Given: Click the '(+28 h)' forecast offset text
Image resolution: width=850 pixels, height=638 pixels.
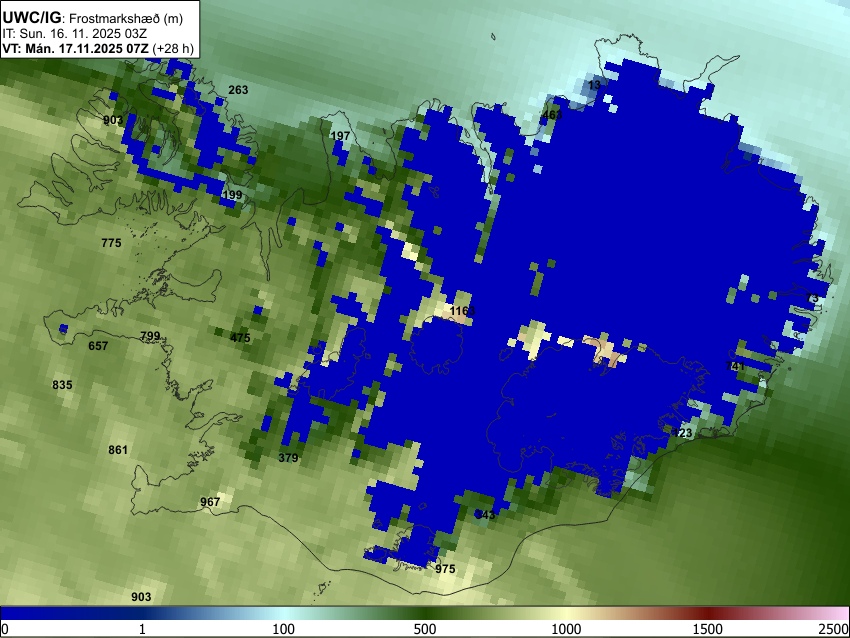Looking at the screenshot, I should click(x=173, y=48).
